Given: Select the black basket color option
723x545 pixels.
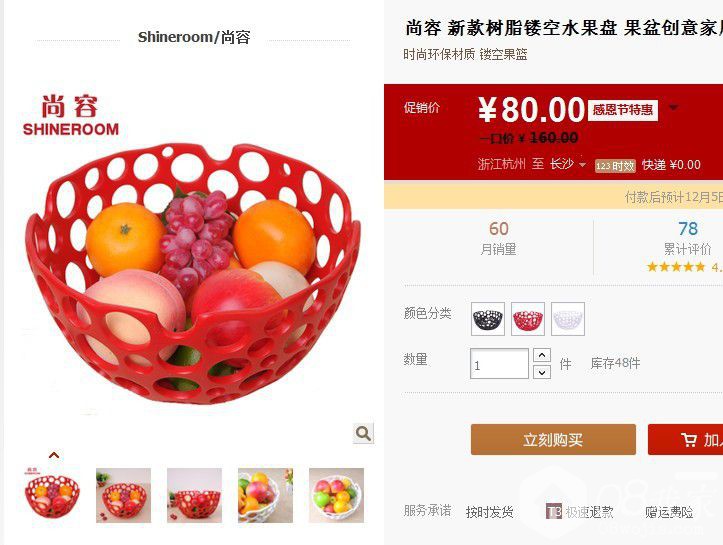Looking at the screenshot, I should click(488, 319).
